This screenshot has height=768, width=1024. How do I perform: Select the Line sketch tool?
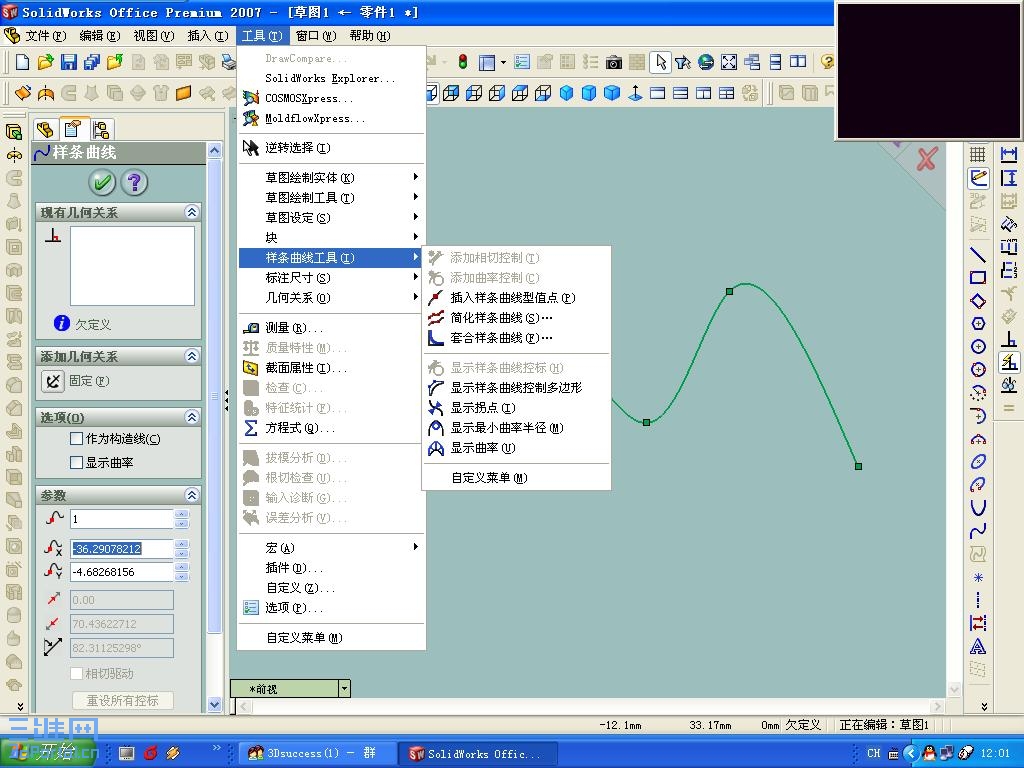(978, 255)
